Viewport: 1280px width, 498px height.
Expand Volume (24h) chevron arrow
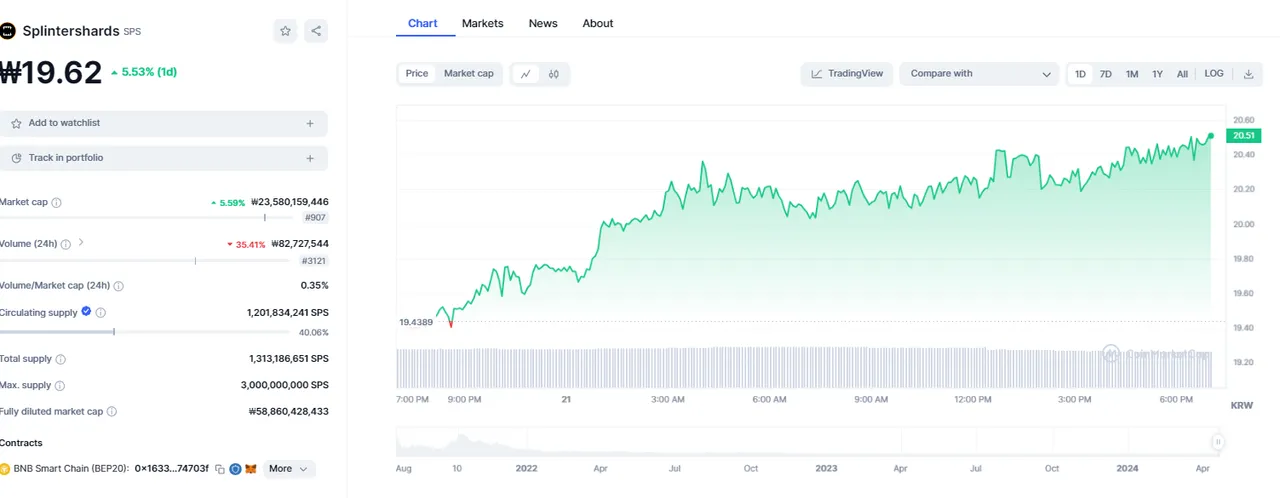tap(81, 242)
